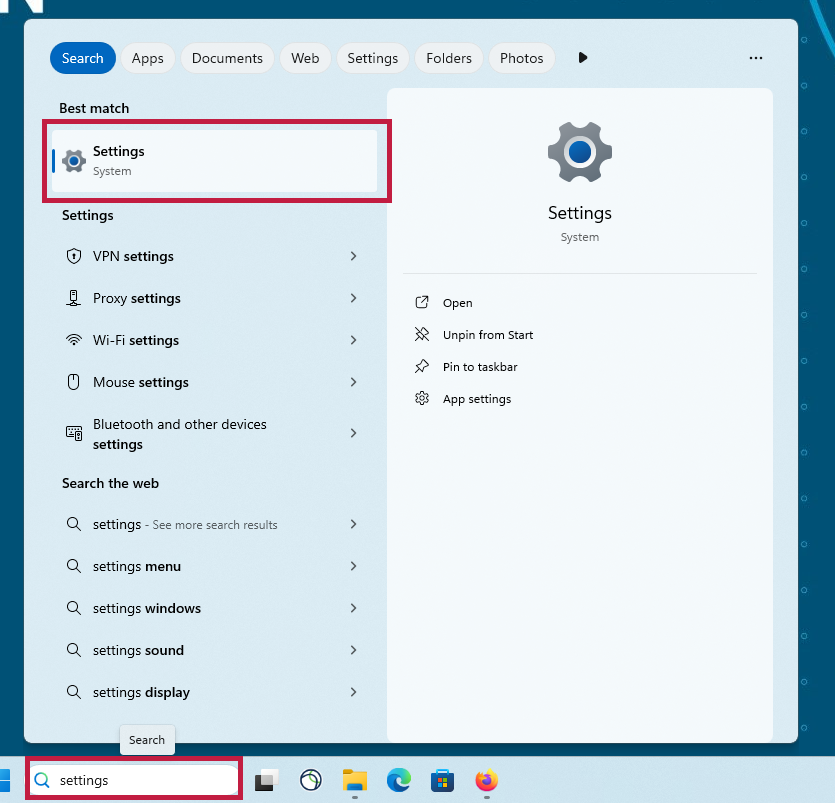Image resolution: width=835 pixels, height=803 pixels.
Task: Switch to the Documents filter tab
Action: coord(227,58)
